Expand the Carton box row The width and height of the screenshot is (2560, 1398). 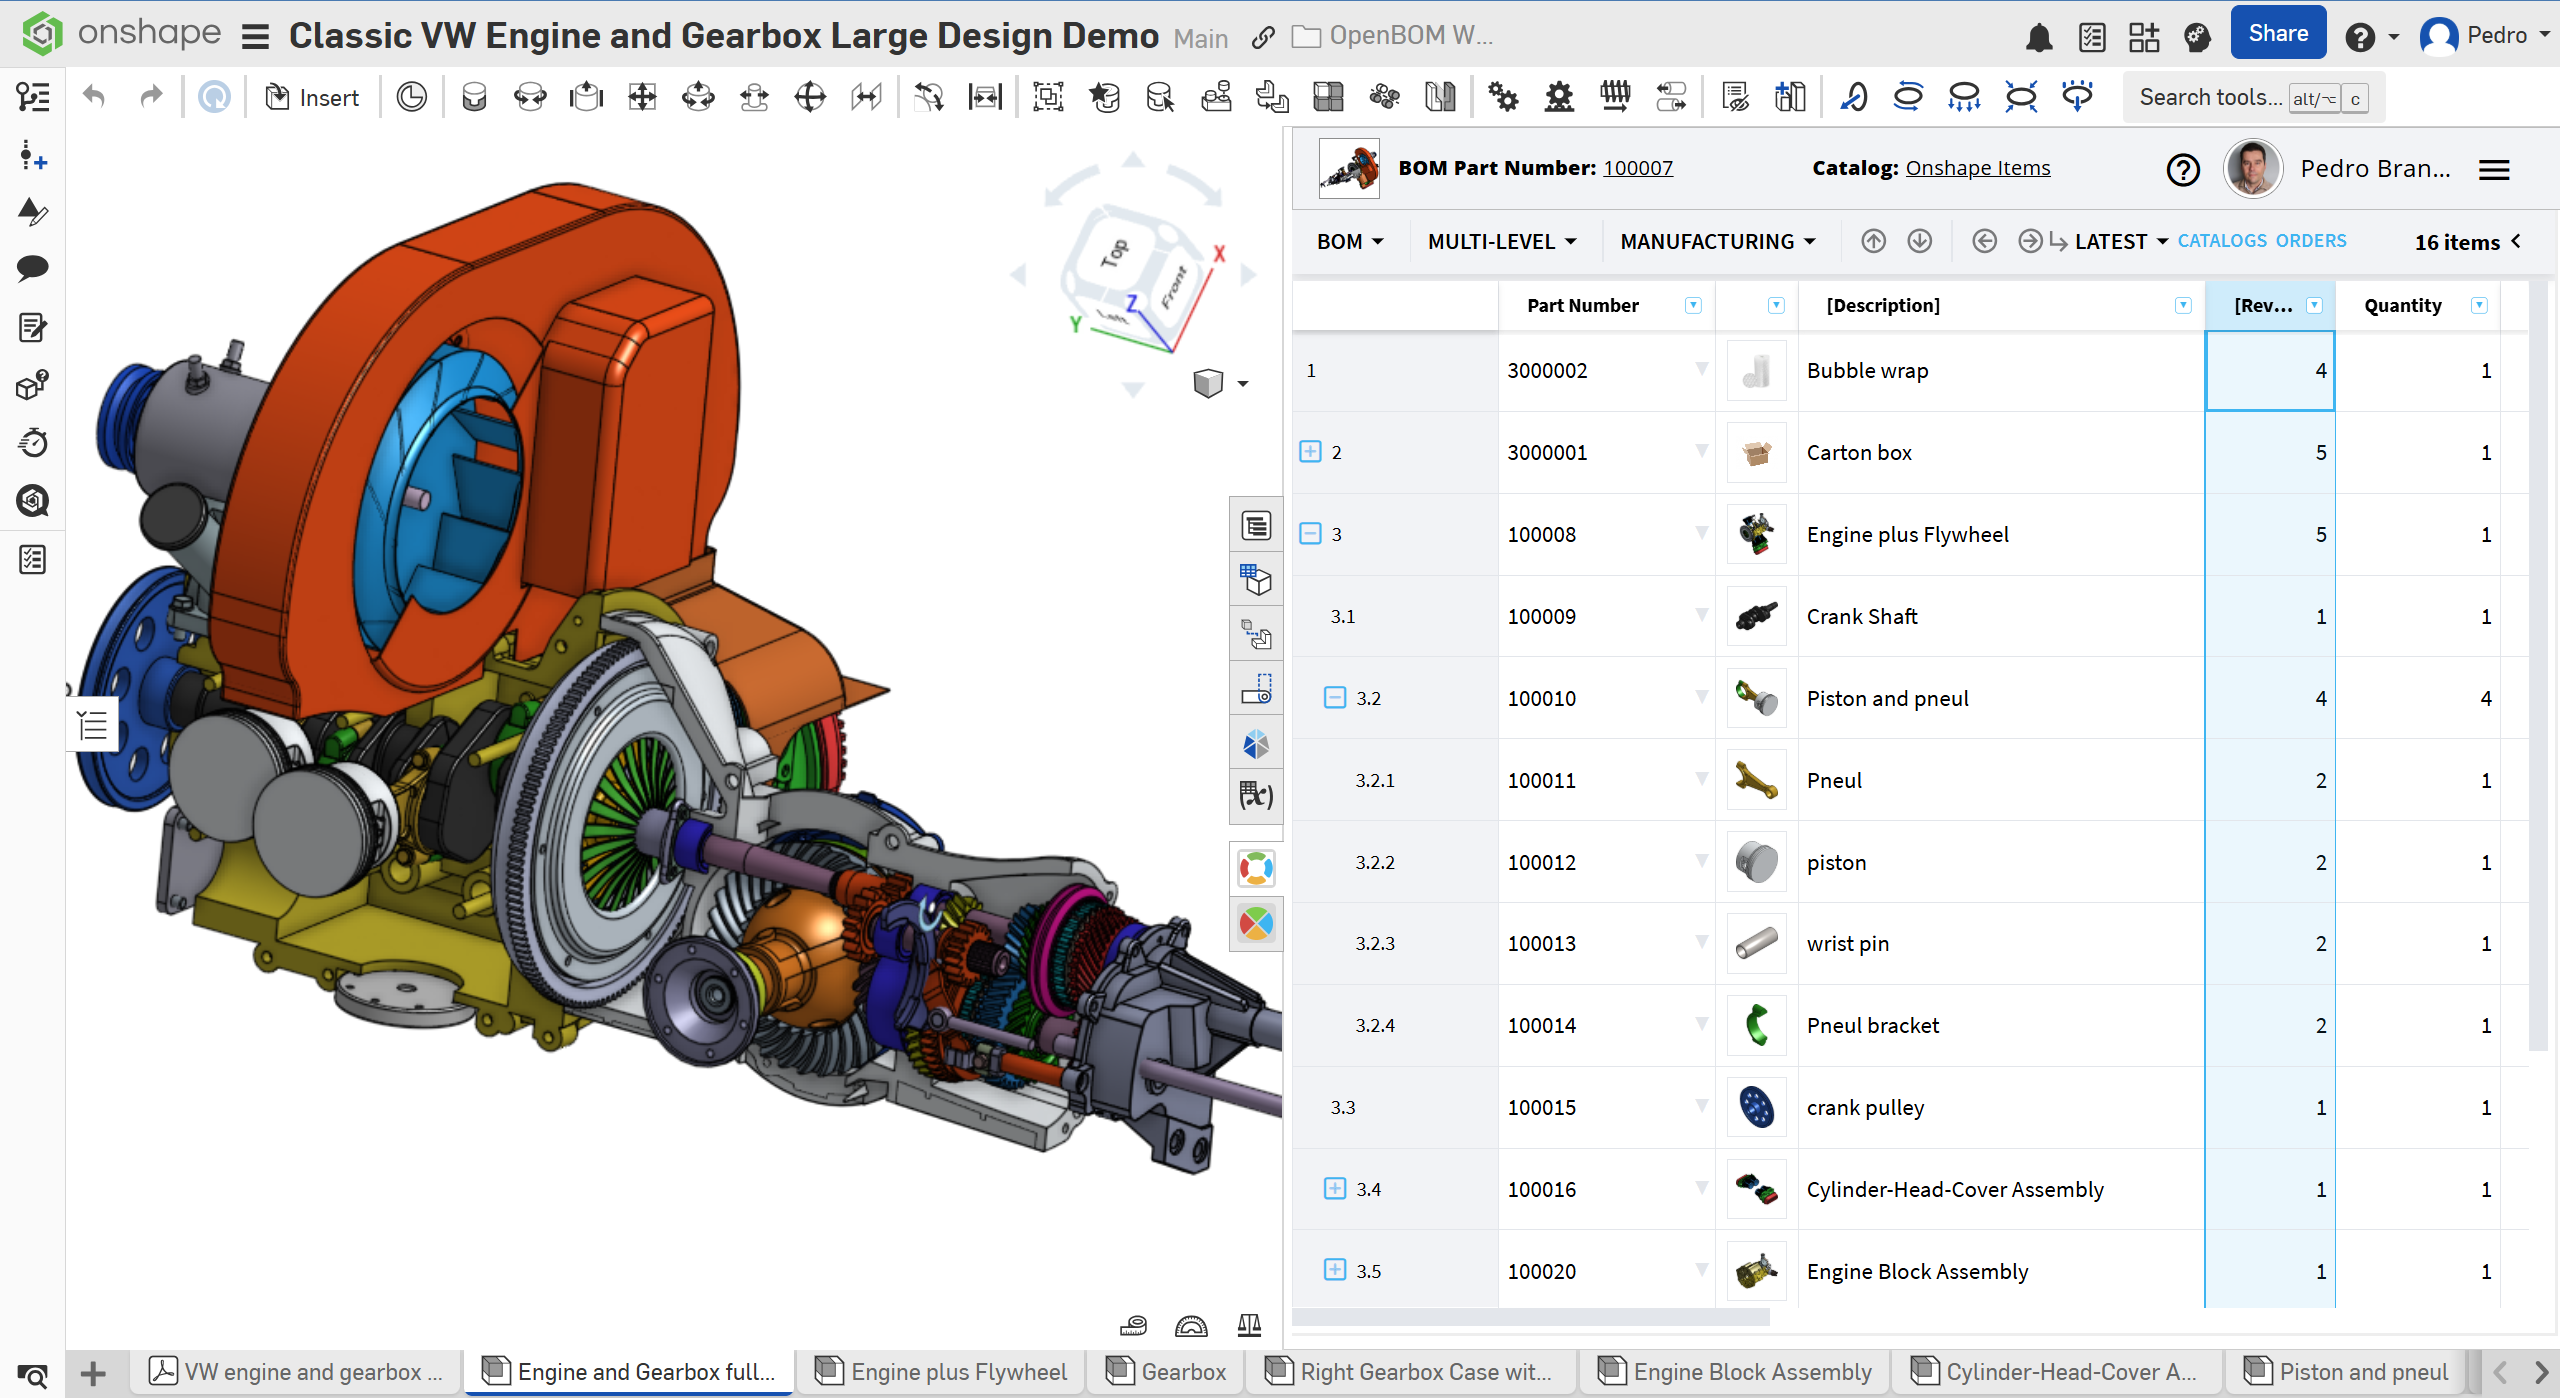[x=1310, y=451]
